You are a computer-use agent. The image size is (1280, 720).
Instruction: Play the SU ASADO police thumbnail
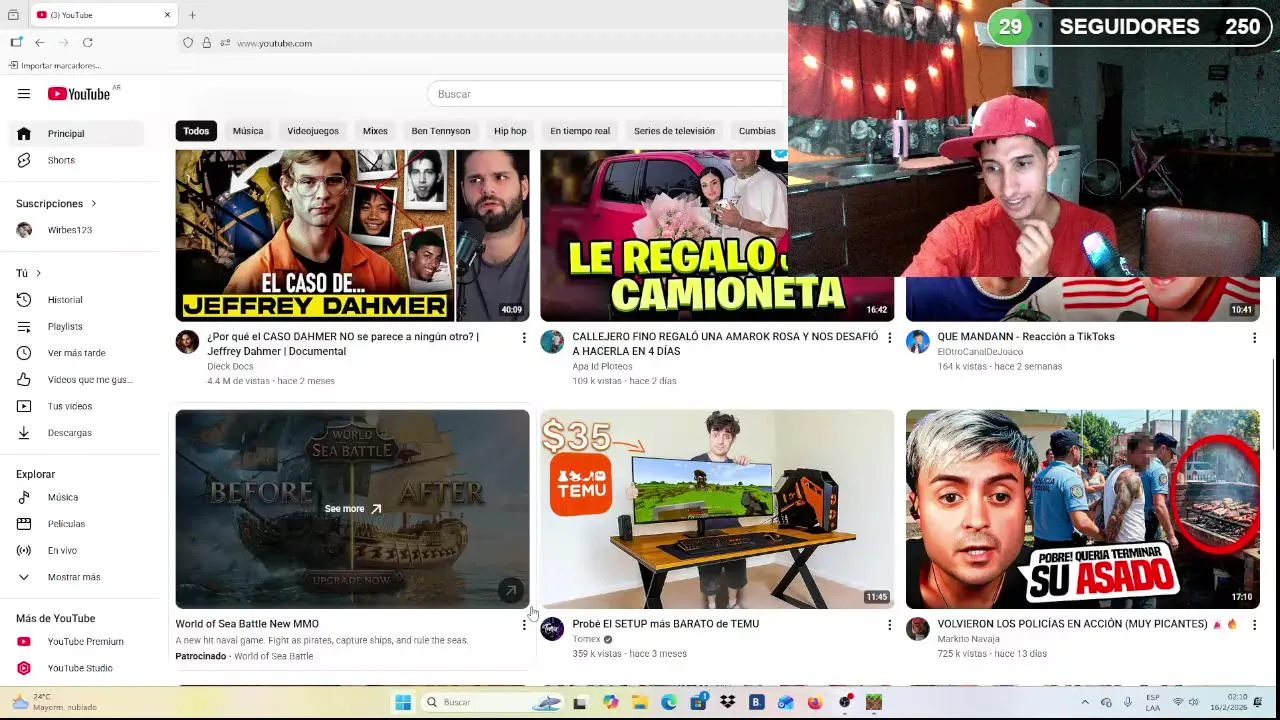coord(1083,509)
